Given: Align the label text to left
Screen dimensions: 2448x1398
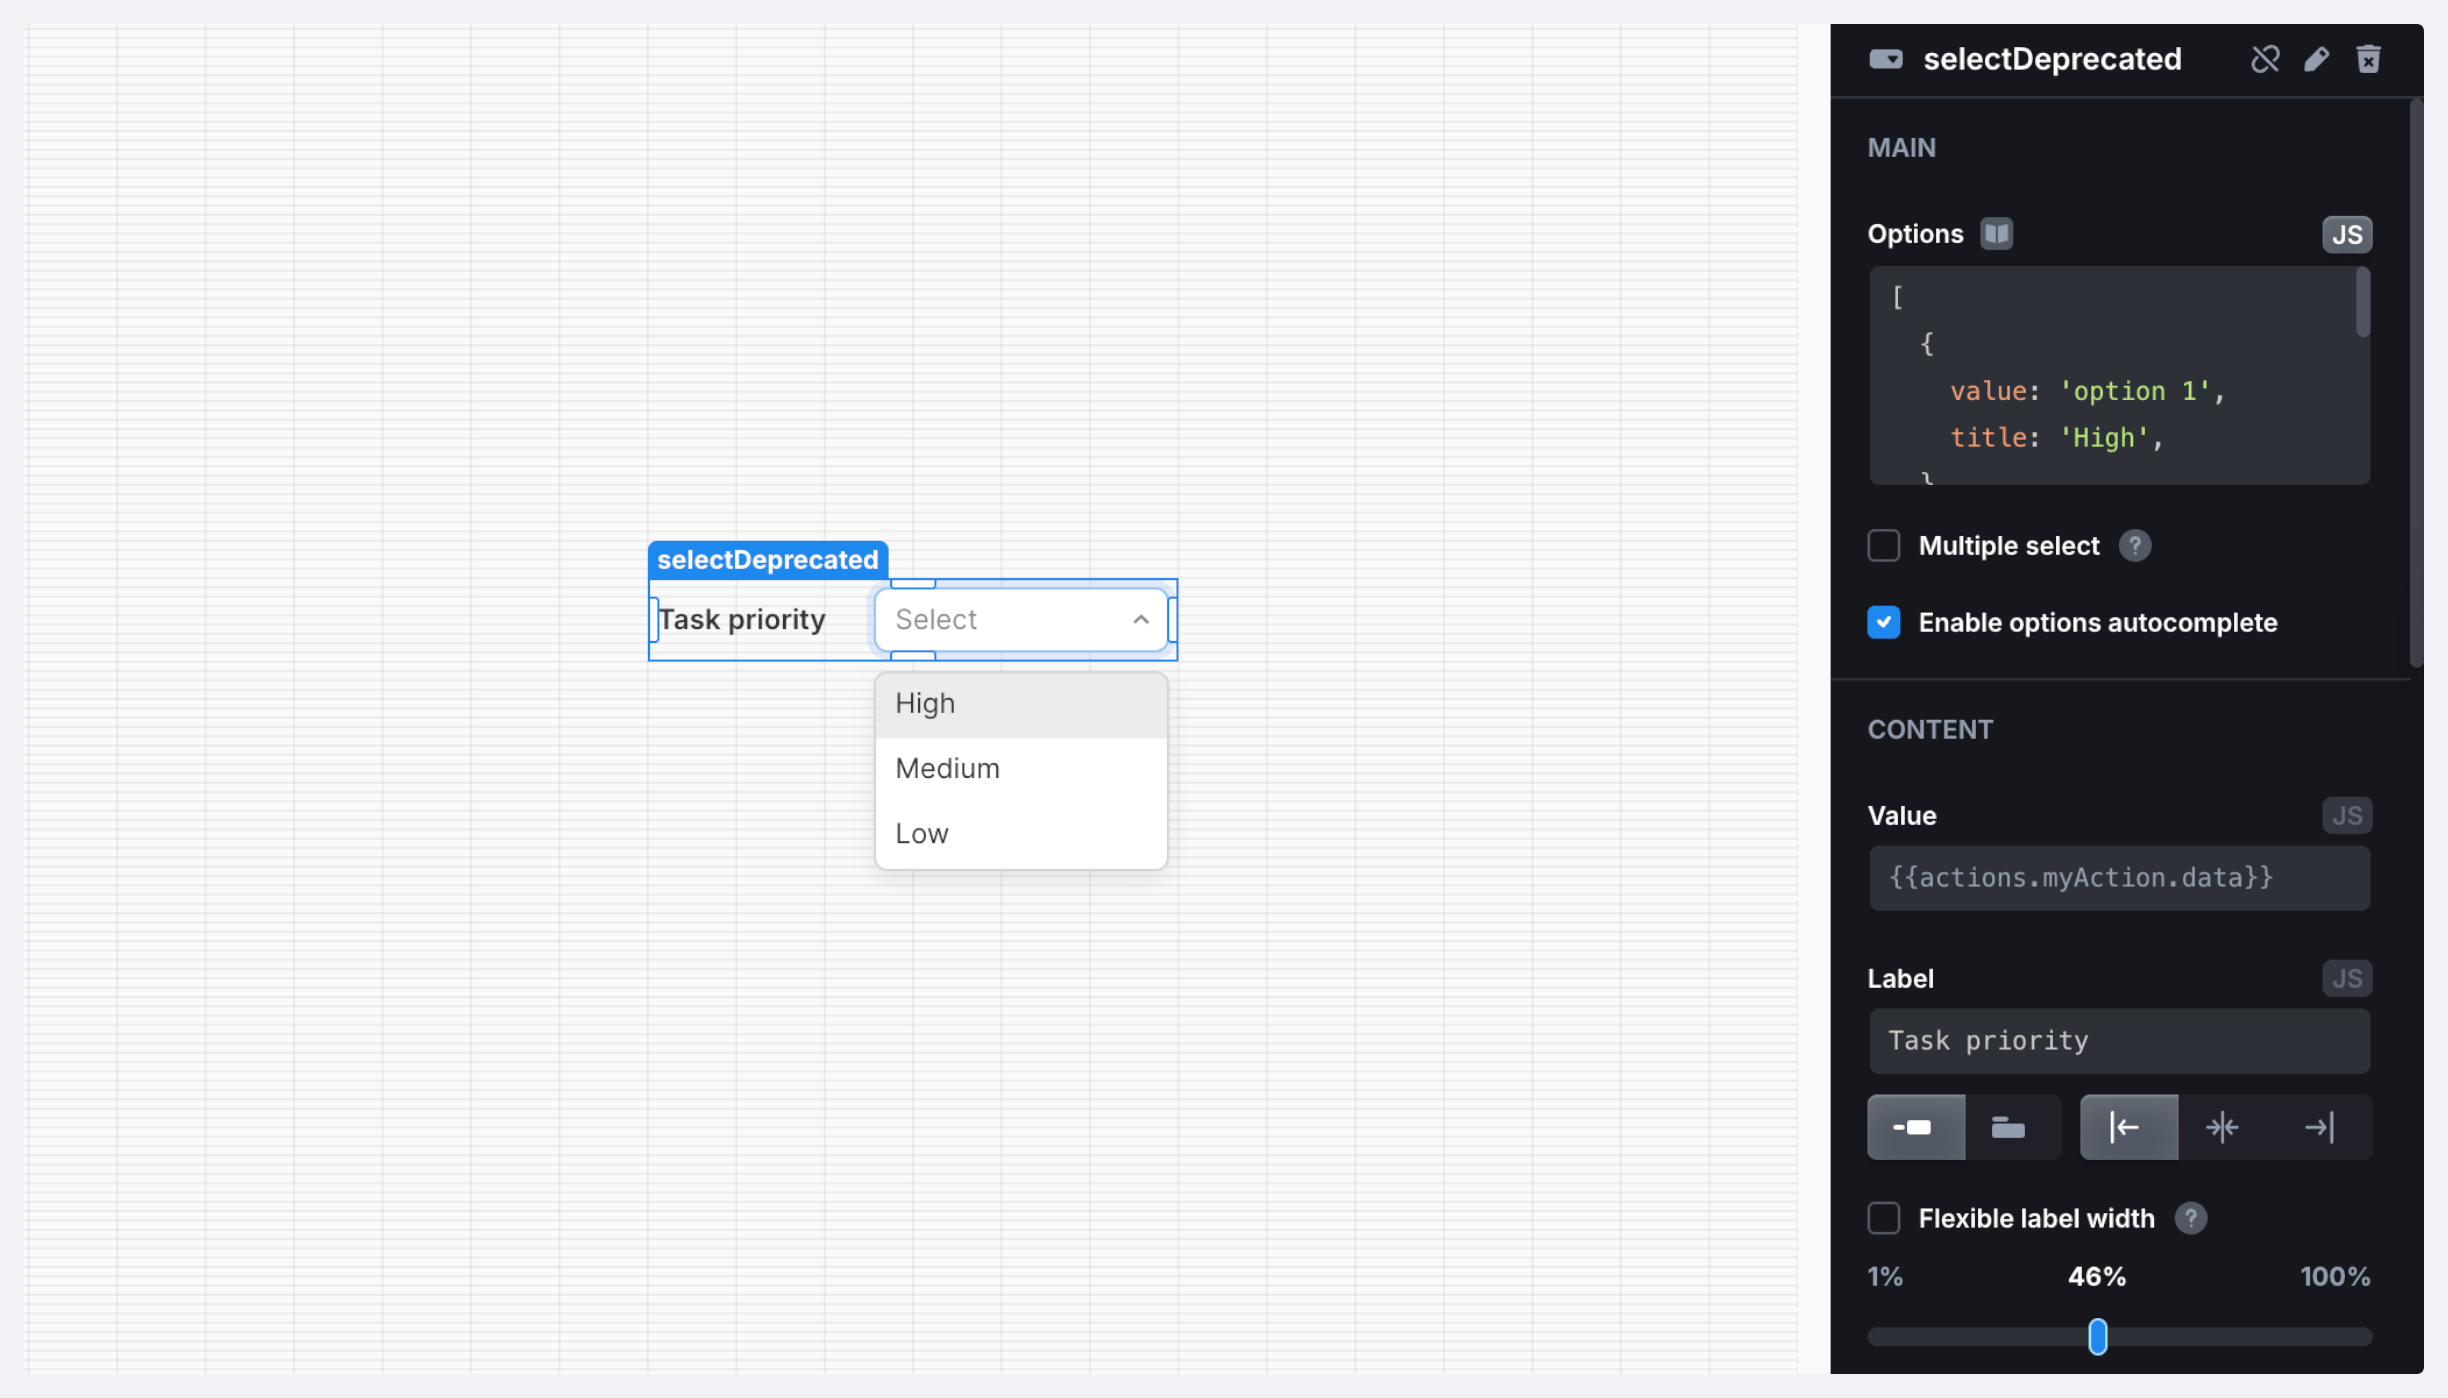Looking at the screenshot, I should click(2127, 1127).
